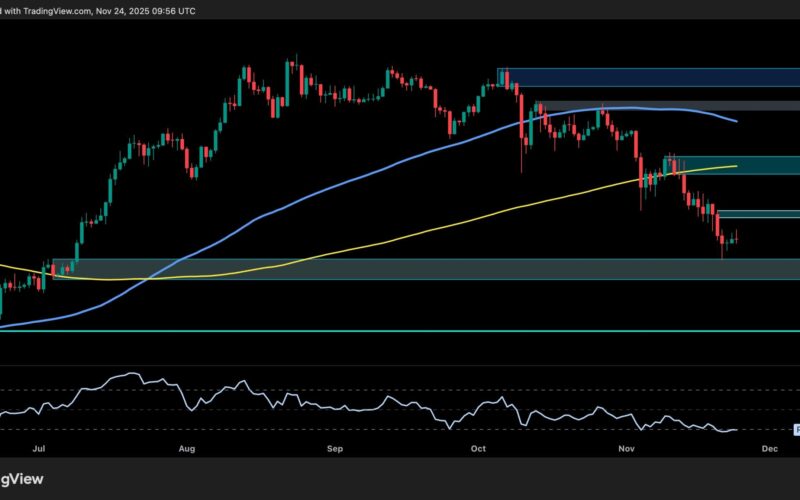Image resolution: width=800 pixels, height=500 pixels.
Task: Select the dark blue zone at top right
Action: click(650, 78)
